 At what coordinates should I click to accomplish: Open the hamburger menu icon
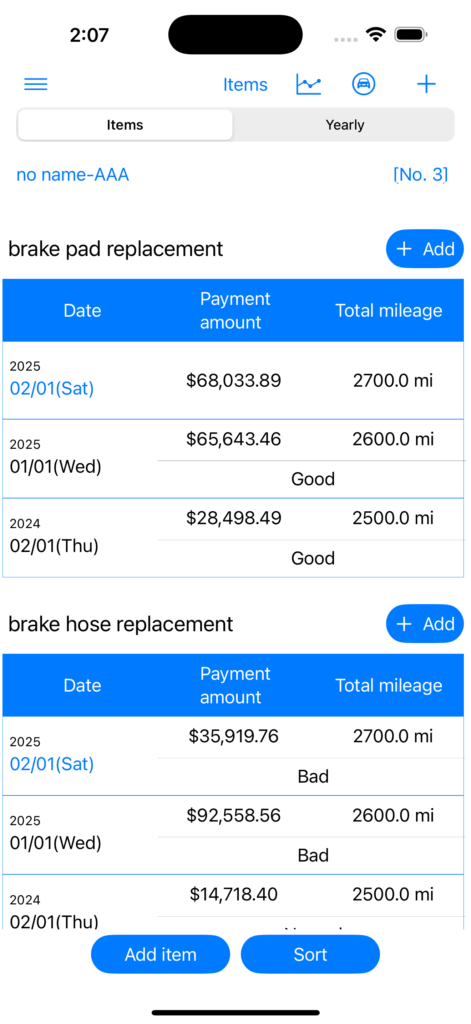click(35, 84)
